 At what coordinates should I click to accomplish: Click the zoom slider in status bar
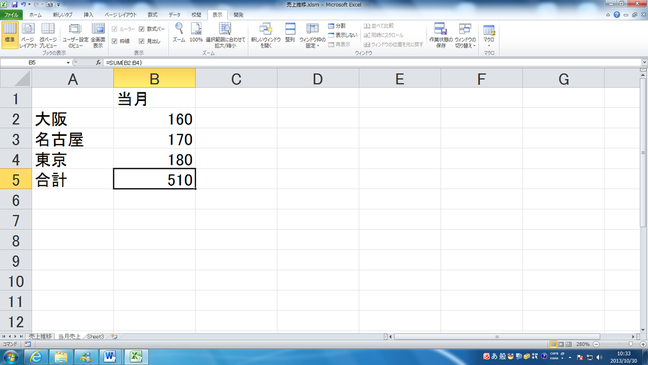coord(619,344)
